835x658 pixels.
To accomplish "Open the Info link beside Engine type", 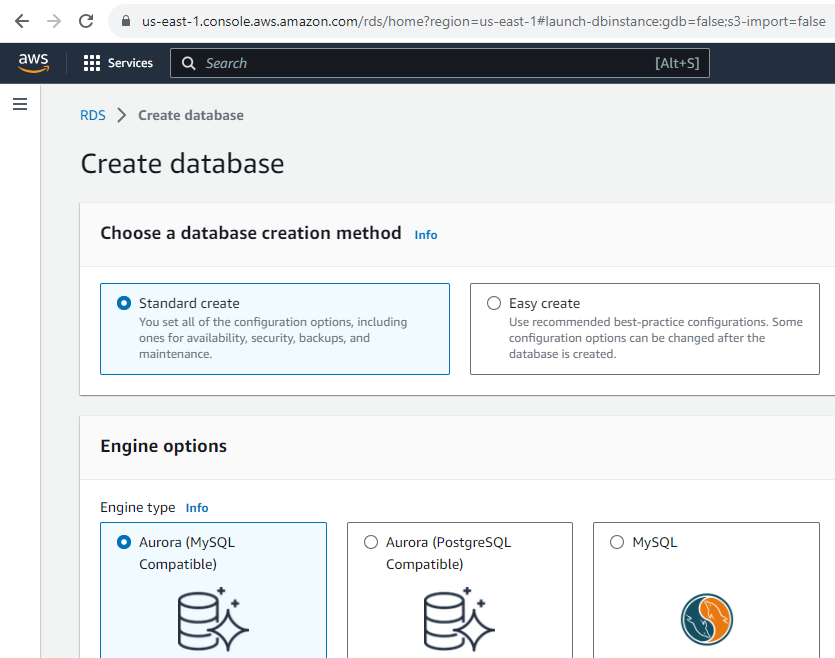I will pos(197,508).
